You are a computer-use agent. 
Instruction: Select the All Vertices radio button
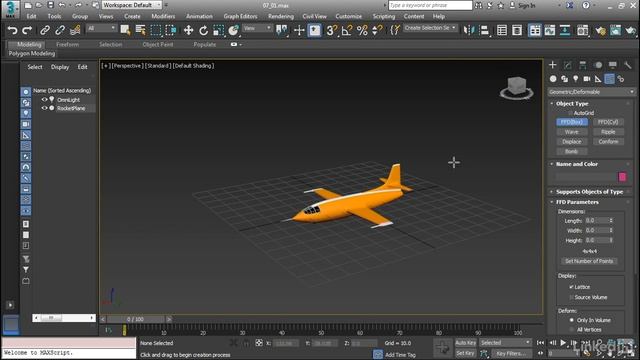[x=571, y=329]
